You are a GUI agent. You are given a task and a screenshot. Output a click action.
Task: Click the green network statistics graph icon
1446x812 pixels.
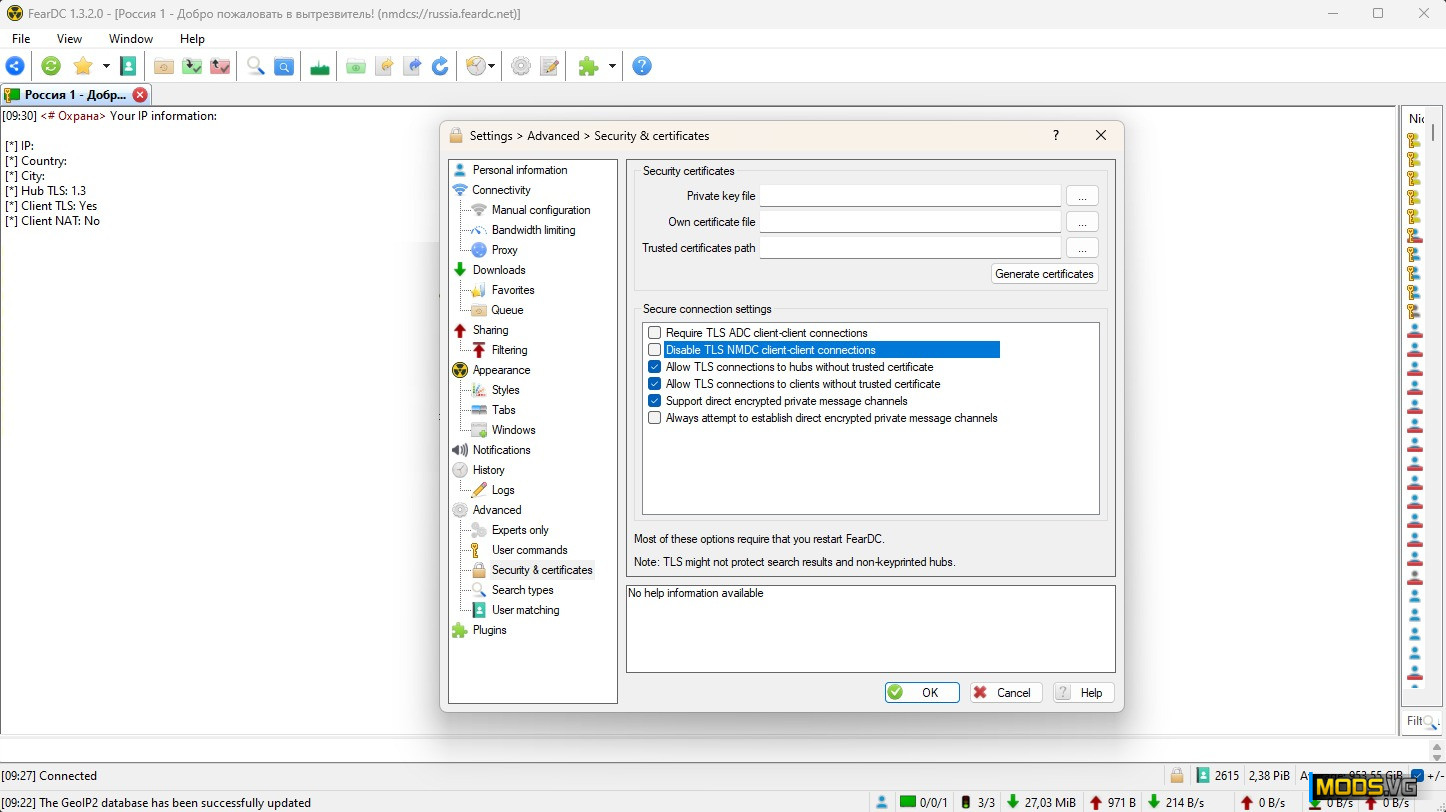click(320, 66)
